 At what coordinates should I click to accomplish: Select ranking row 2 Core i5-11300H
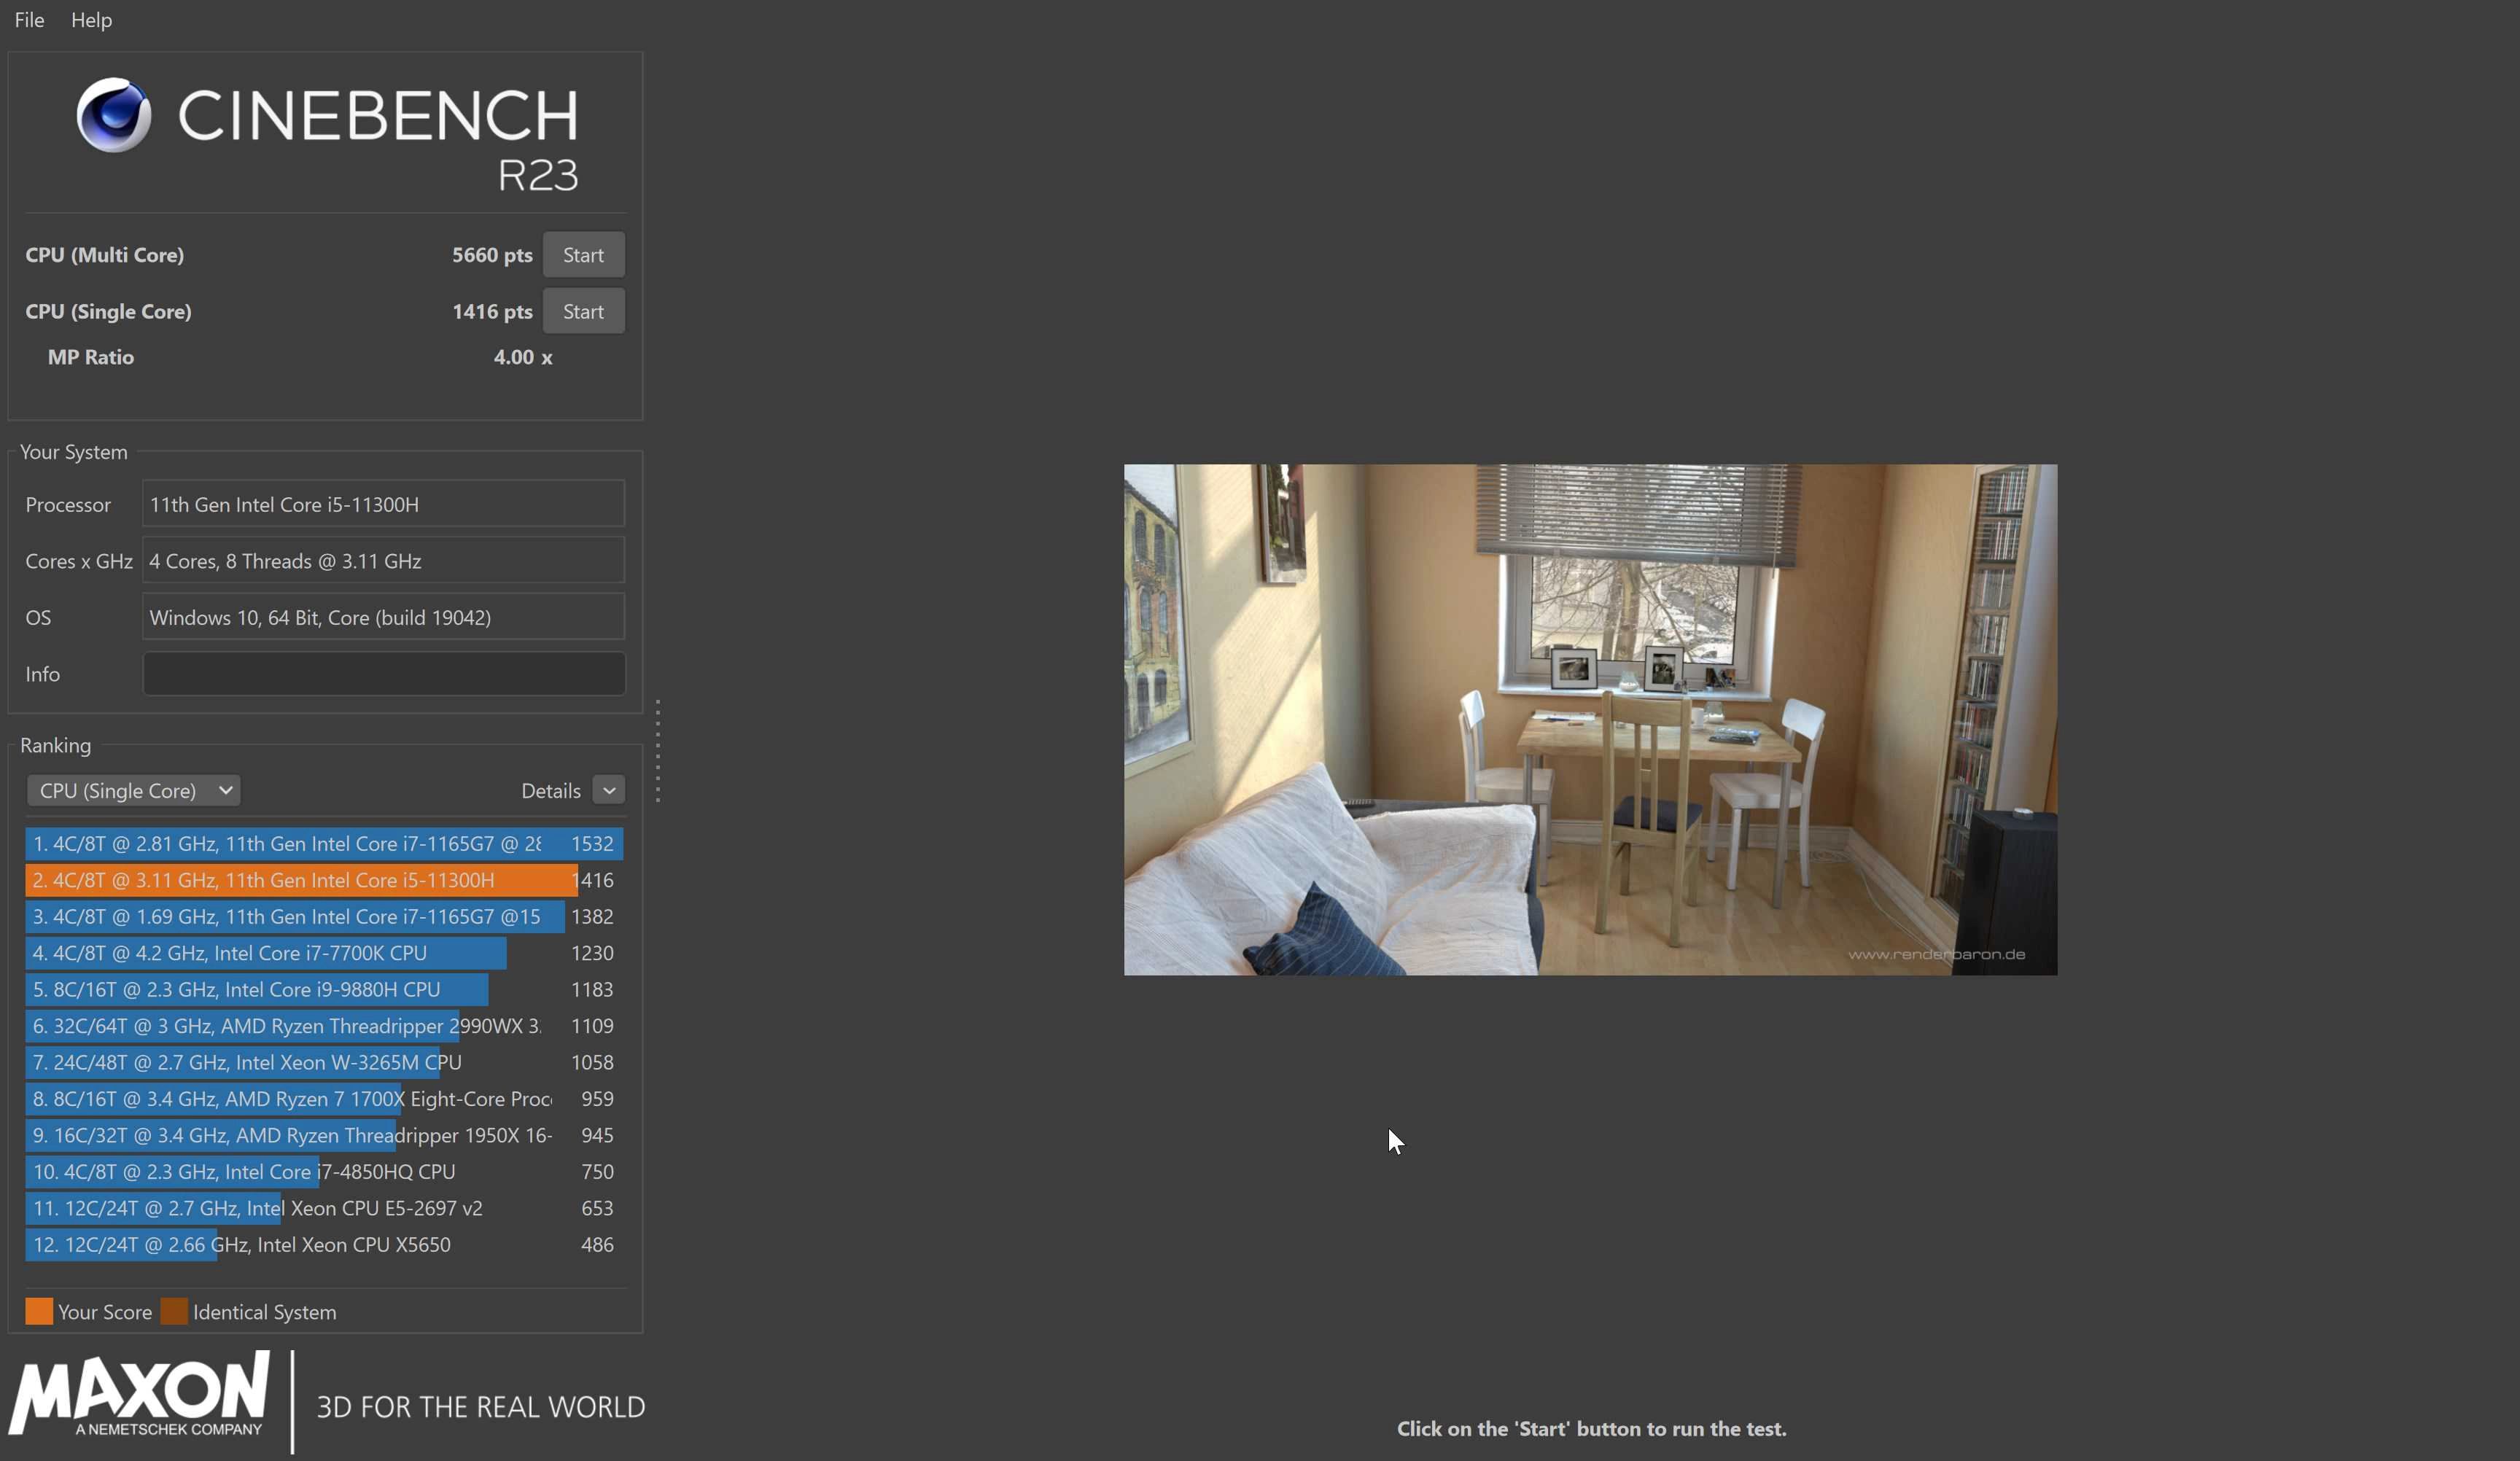tap(324, 880)
